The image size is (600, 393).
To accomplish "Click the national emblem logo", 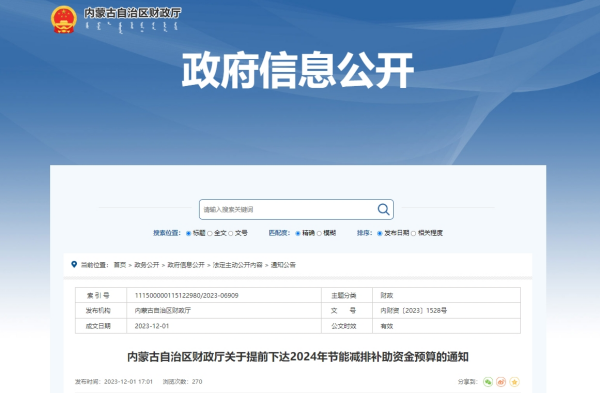I will (x=64, y=20).
